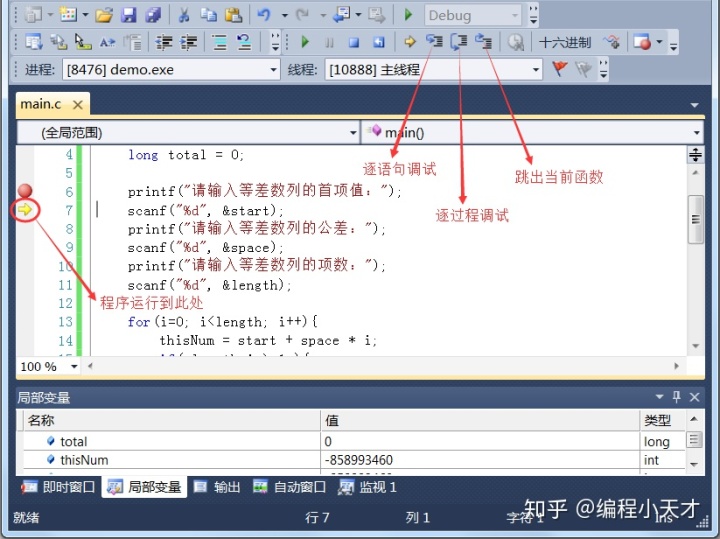The image size is (720, 539).
Task: Expand the undo history dropdown arrow
Action: (285, 16)
